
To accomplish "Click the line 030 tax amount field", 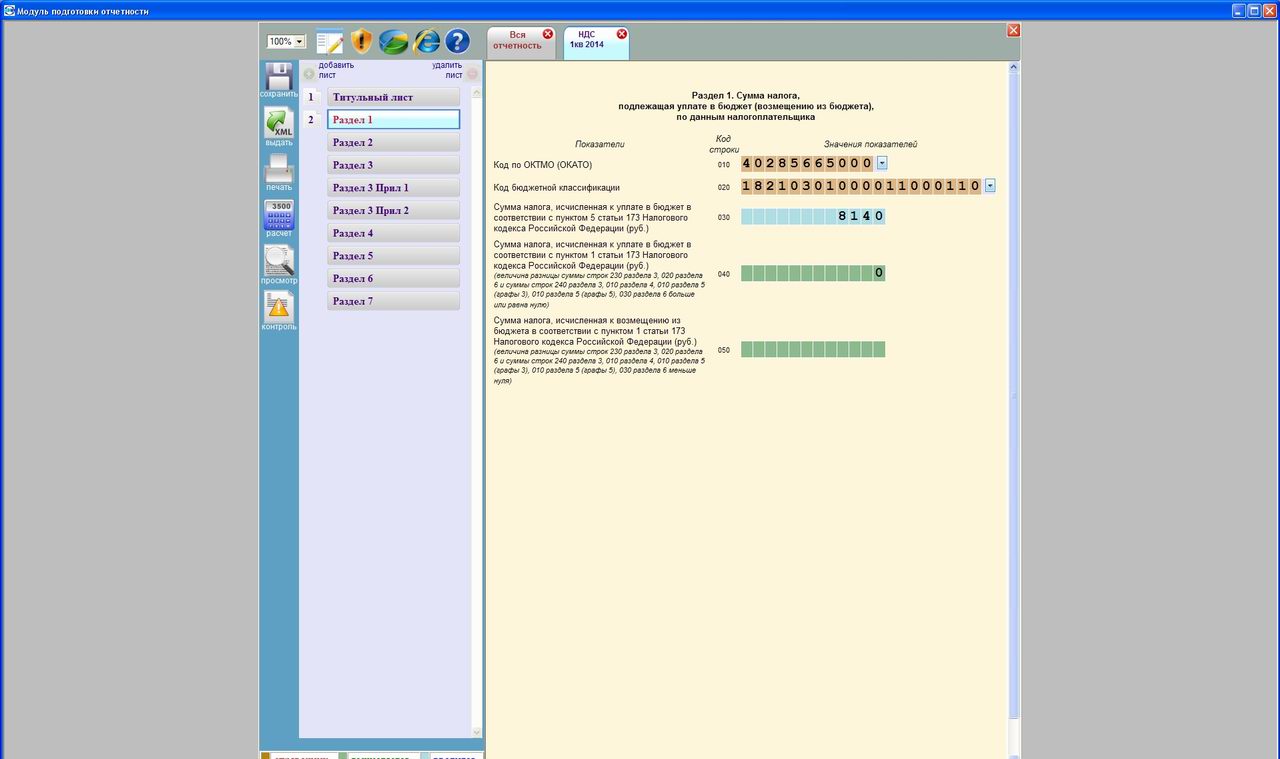I will [x=813, y=216].
